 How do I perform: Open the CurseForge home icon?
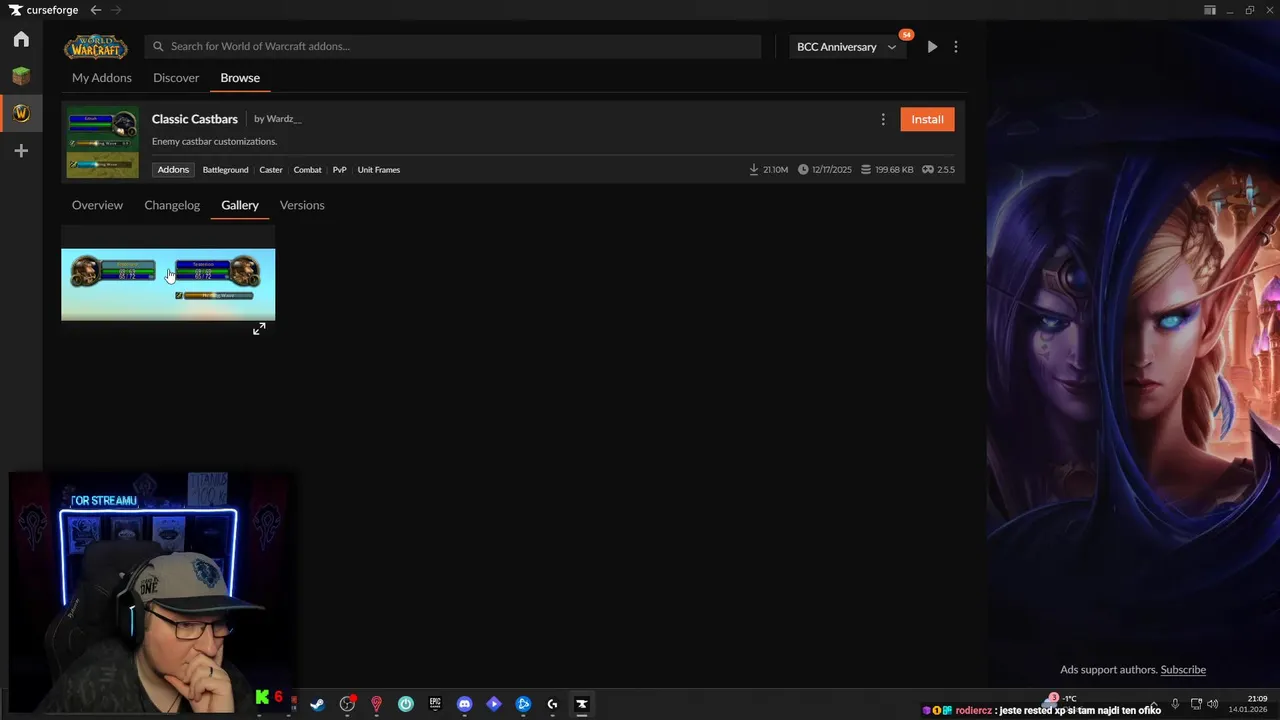coord(21,39)
